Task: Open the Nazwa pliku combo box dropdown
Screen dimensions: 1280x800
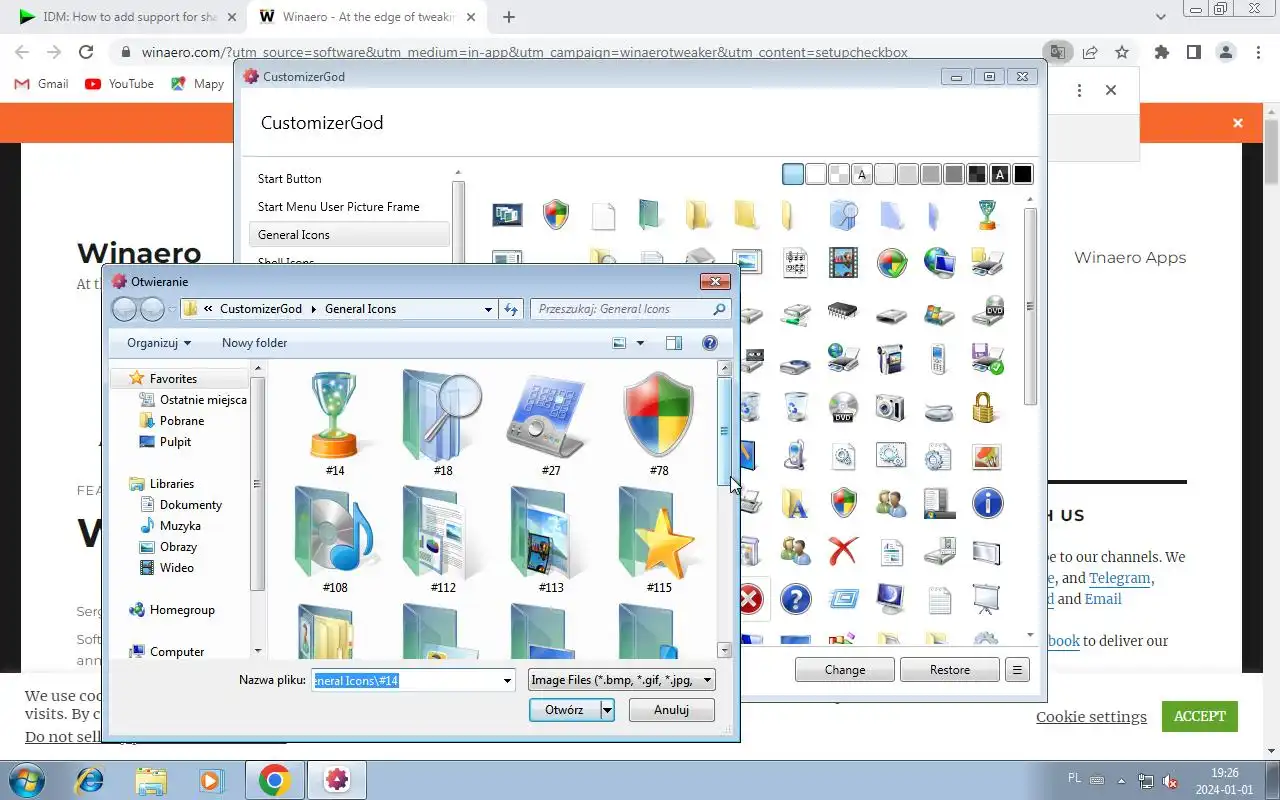Action: click(x=507, y=681)
